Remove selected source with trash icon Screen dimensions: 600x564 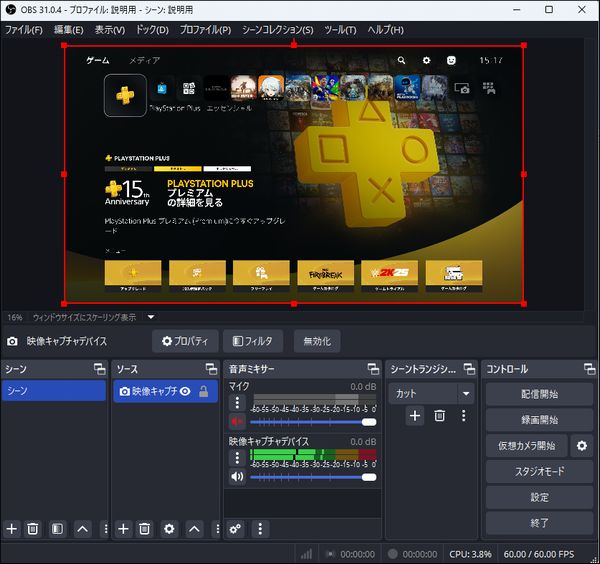[x=145, y=529]
